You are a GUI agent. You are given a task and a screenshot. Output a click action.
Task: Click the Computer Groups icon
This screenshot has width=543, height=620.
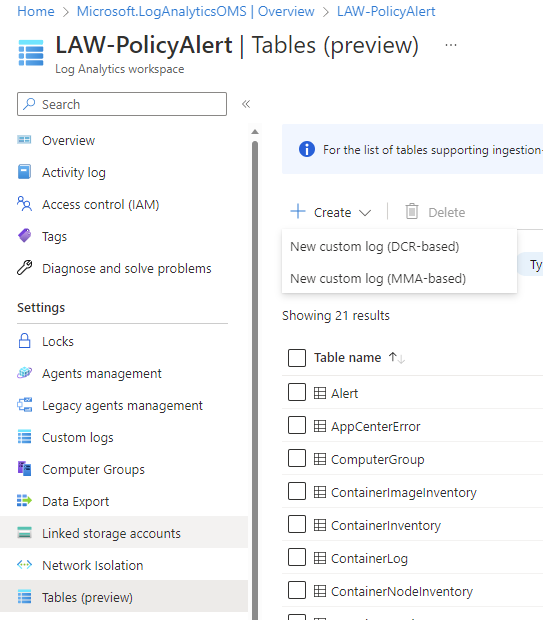tap(24, 469)
